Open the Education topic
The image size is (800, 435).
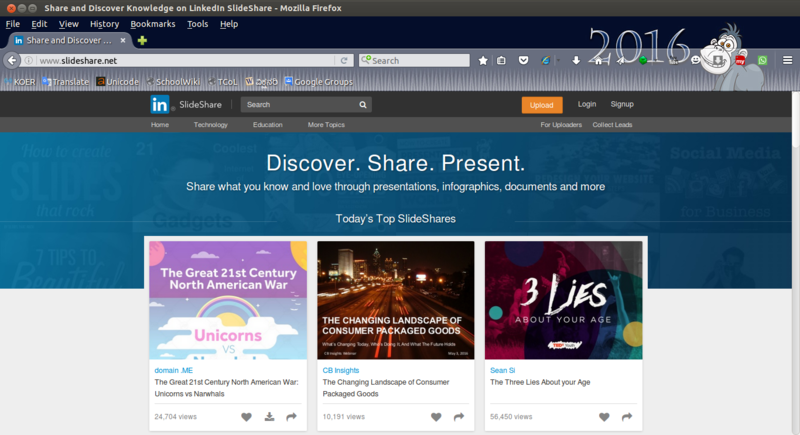[267, 124]
